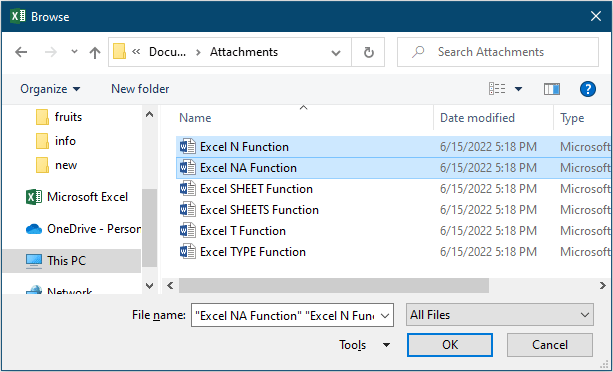Image resolution: width=613 pixels, height=372 pixels.
Task: Go up one folder level
Action: pos(95,52)
